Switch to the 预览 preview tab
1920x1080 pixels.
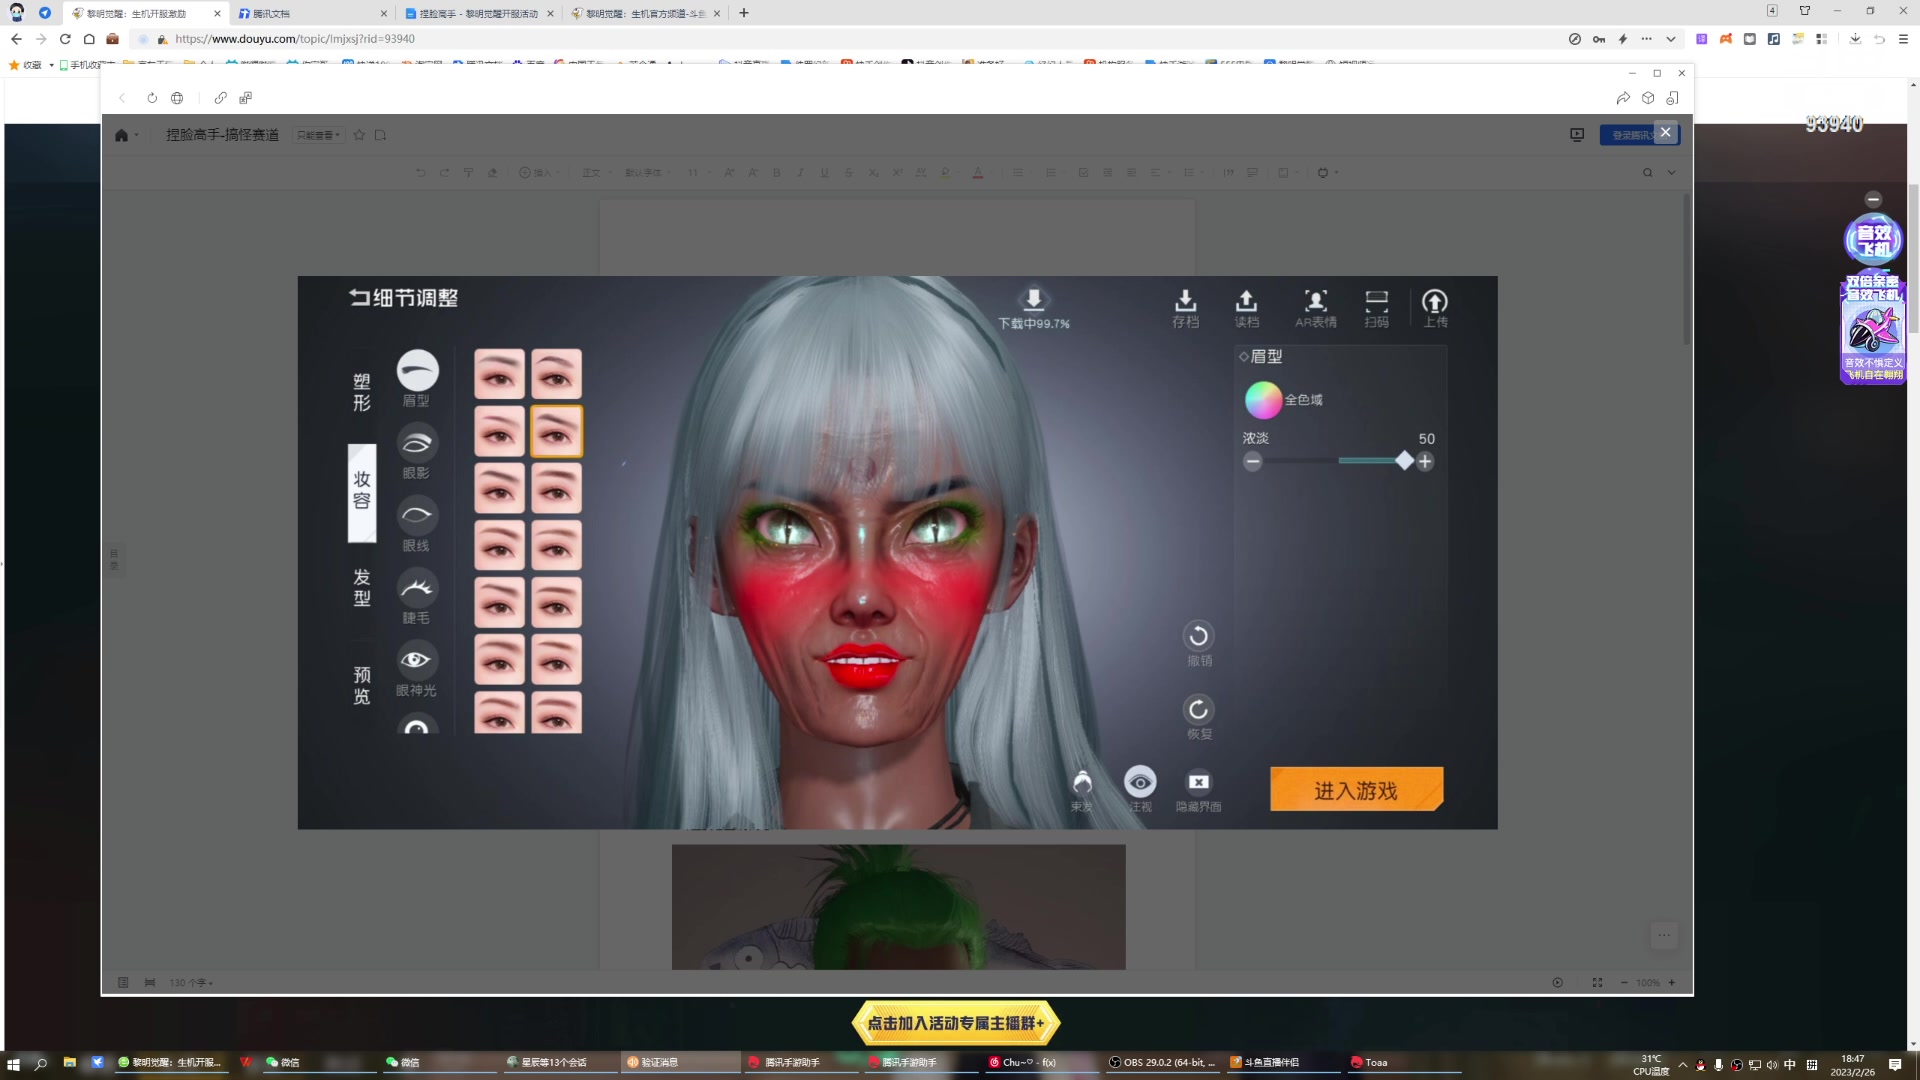(362, 686)
